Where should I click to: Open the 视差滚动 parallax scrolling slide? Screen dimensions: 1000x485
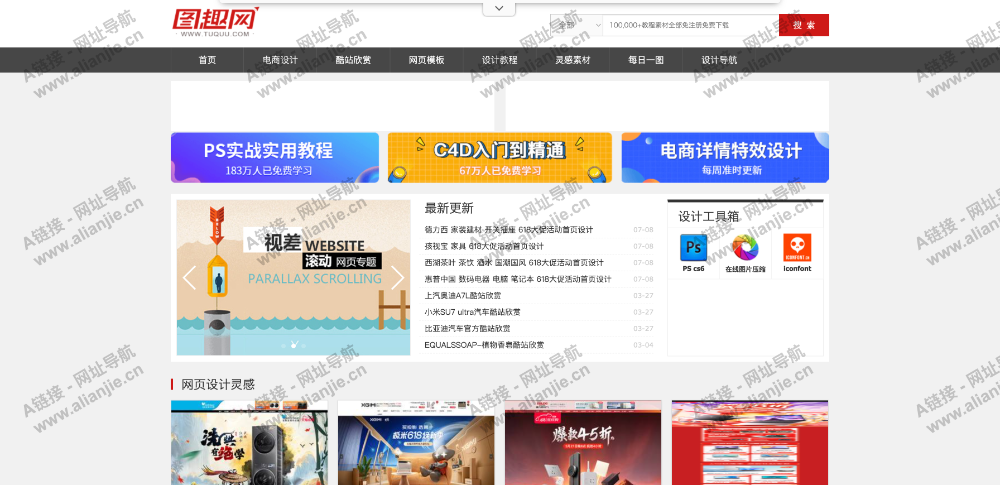coord(293,278)
